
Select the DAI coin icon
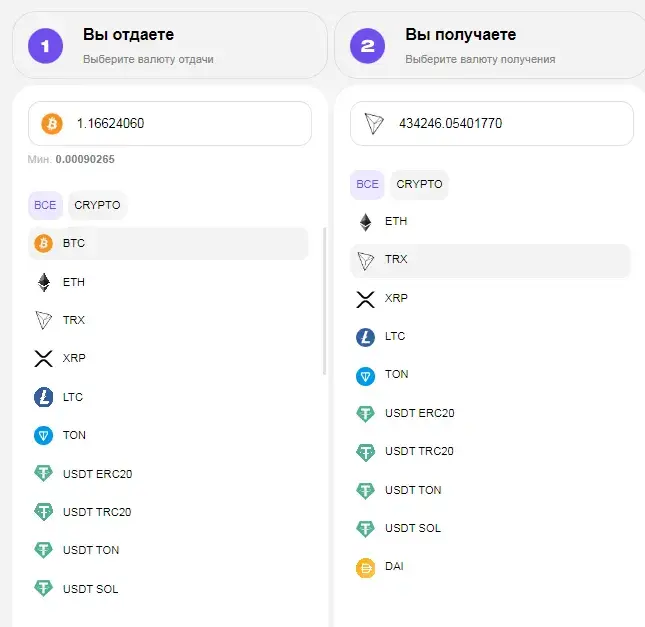click(x=365, y=568)
